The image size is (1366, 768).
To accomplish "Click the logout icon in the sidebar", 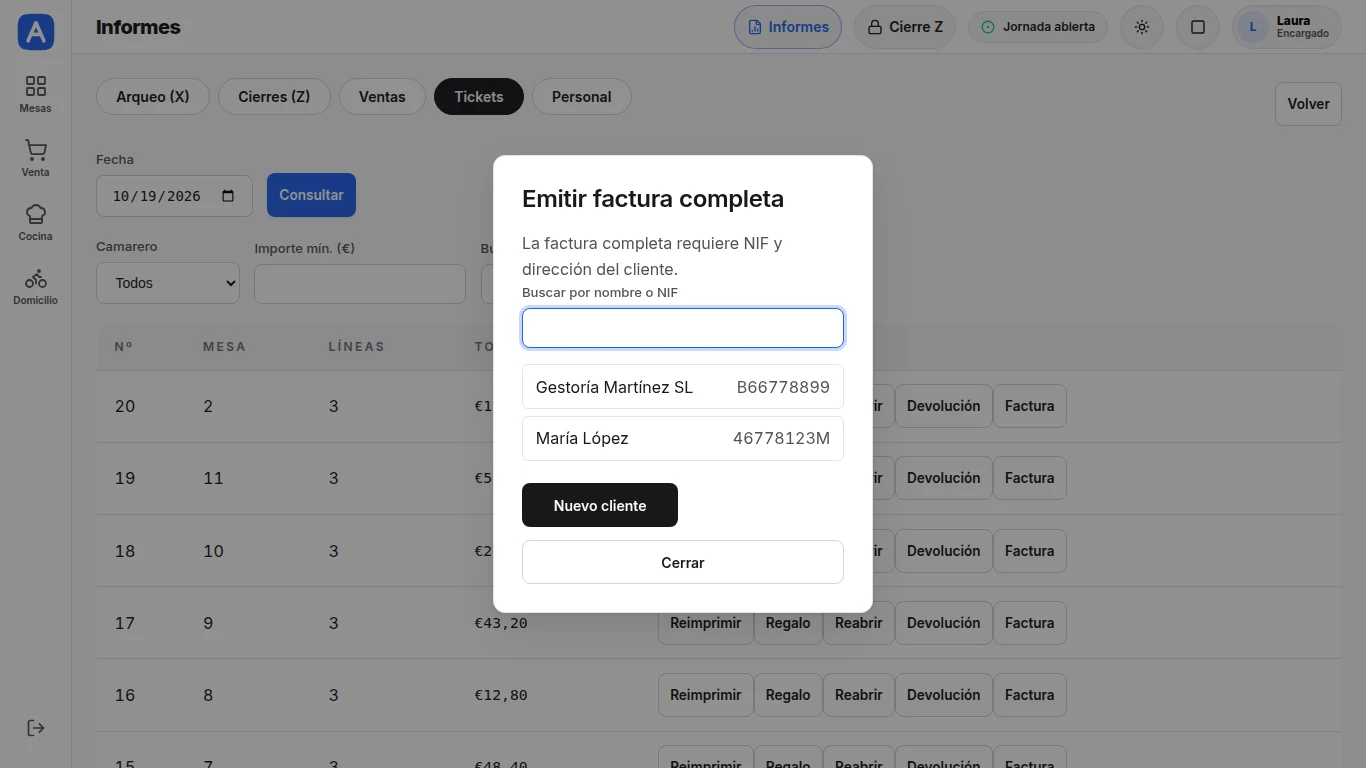I will coord(36,728).
